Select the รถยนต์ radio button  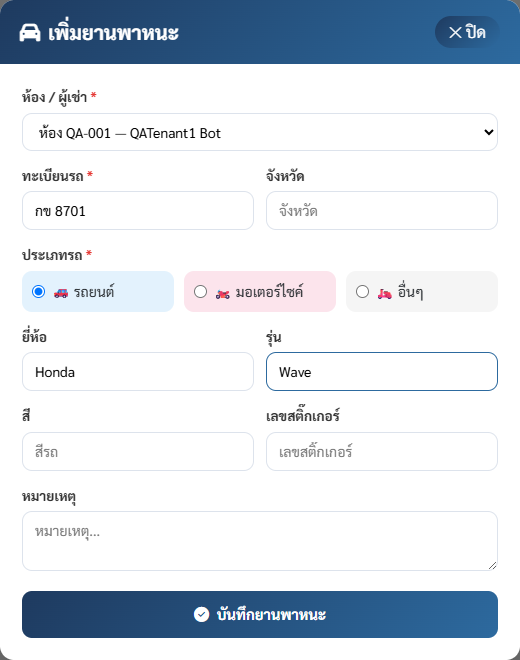click(x=38, y=291)
